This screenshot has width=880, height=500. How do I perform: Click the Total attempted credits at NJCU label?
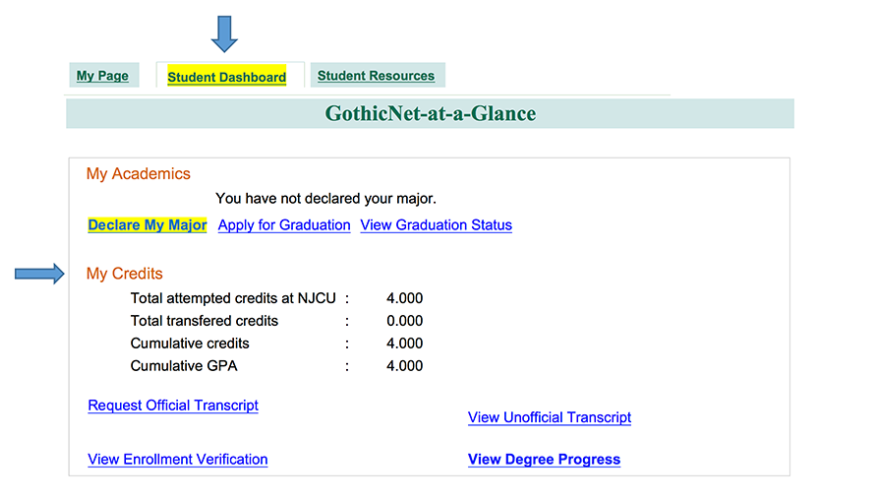234,298
